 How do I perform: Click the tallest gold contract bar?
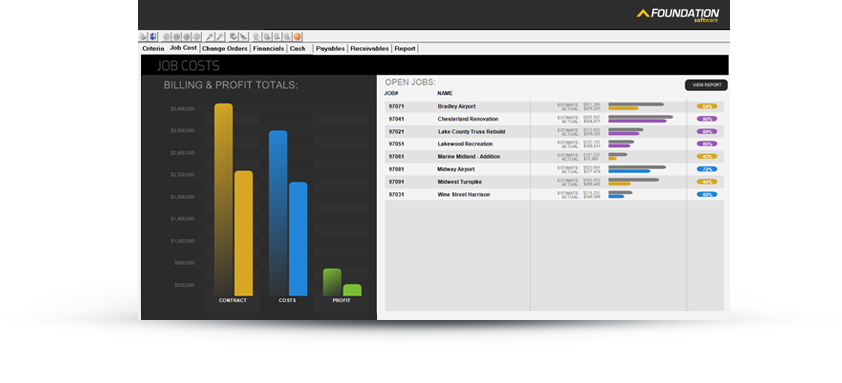[223, 199]
